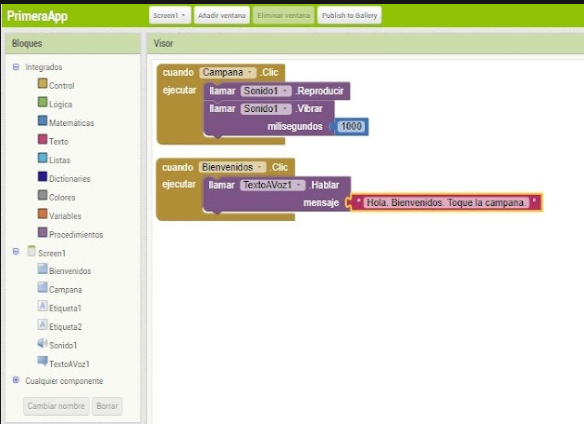This screenshot has width=584, height=424.
Task: Open the TextoAVoz1 dropdown in Hablar block
Action: coord(273,185)
